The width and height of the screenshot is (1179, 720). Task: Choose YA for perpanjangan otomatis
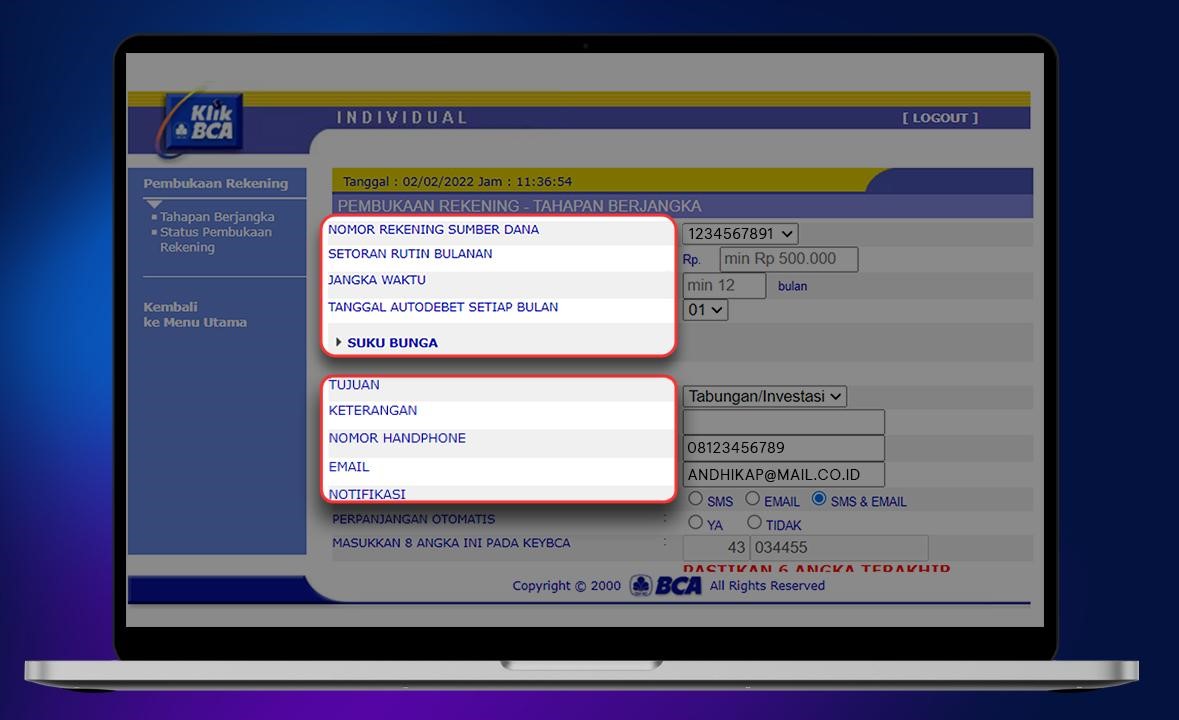point(696,522)
